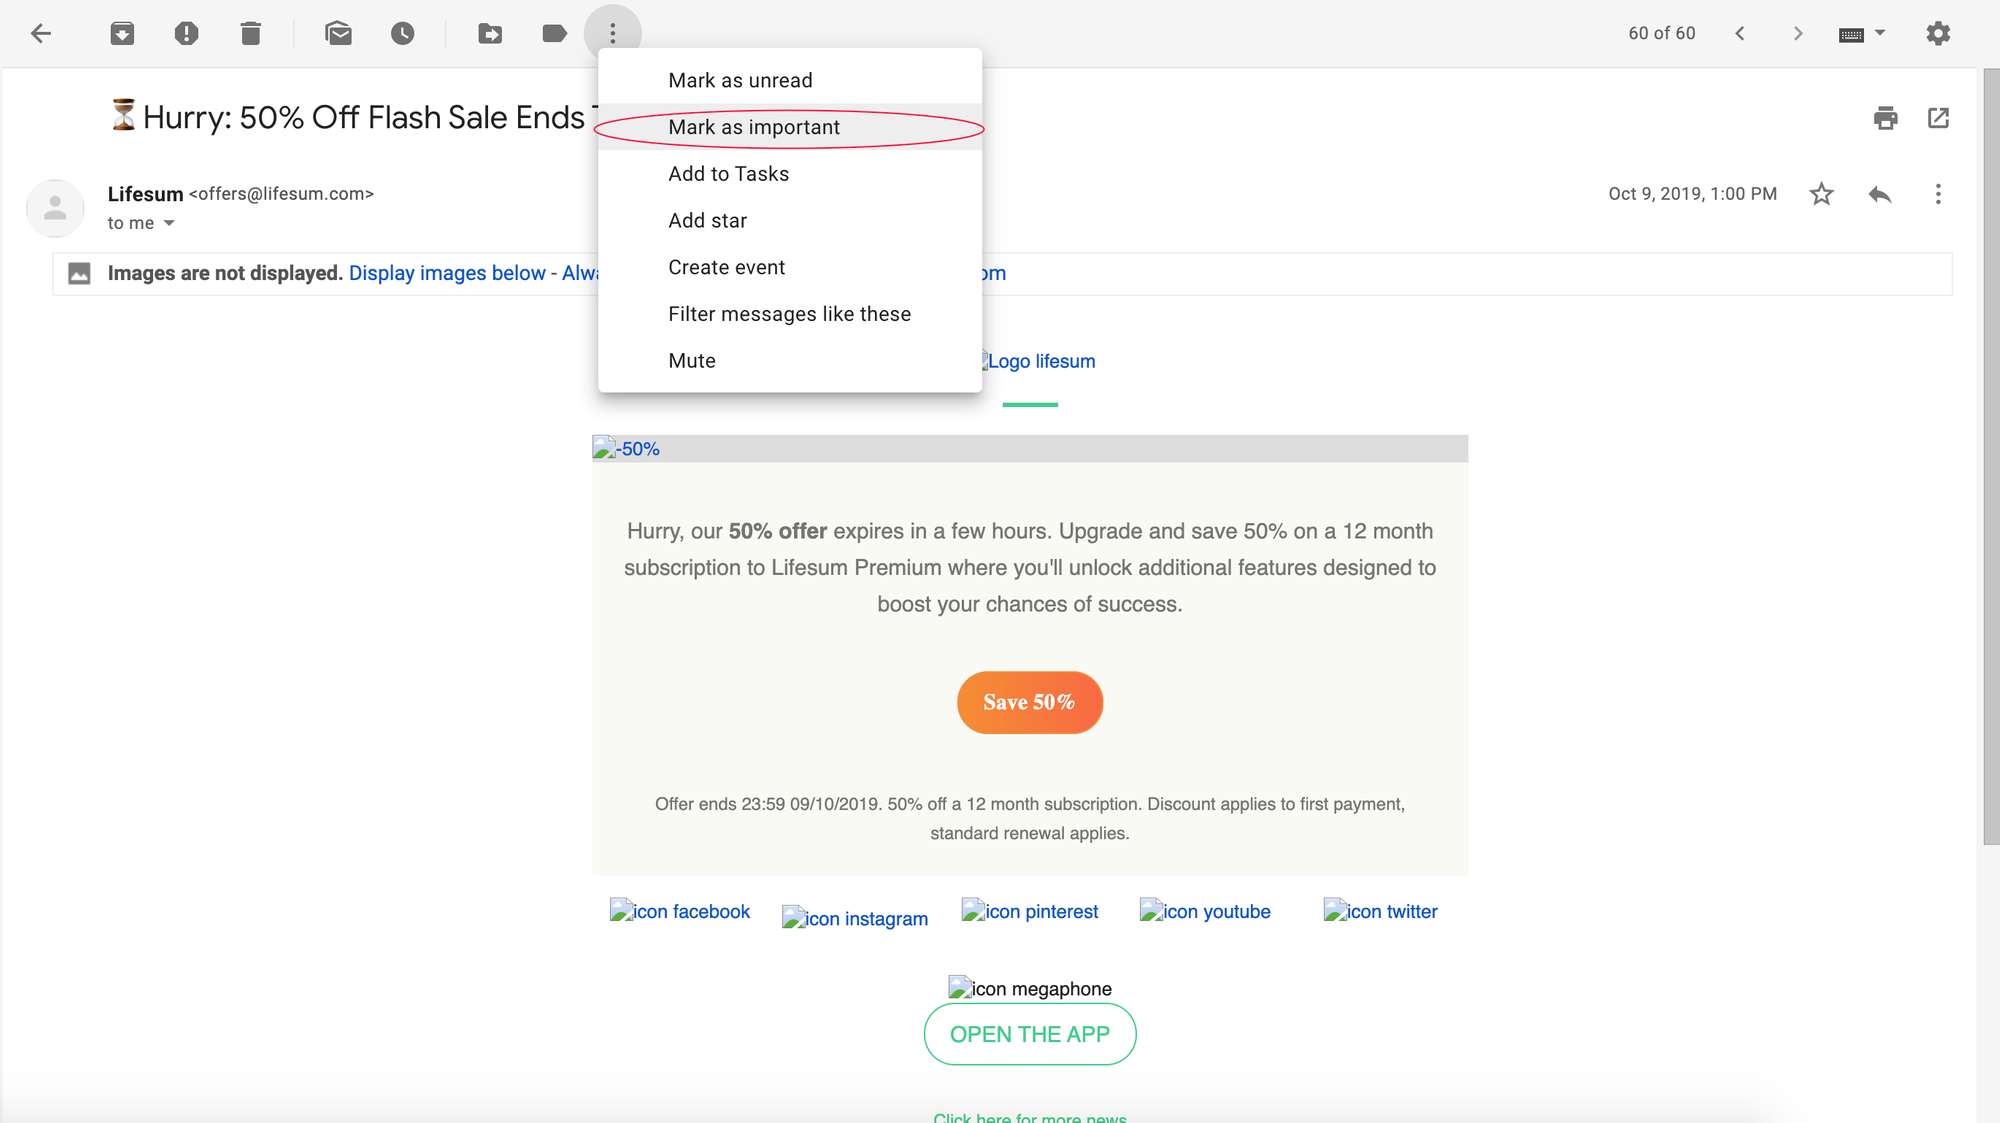The width and height of the screenshot is (2000, 1123).
Task: Open the Labels tag icon
Action: [555, 34]
